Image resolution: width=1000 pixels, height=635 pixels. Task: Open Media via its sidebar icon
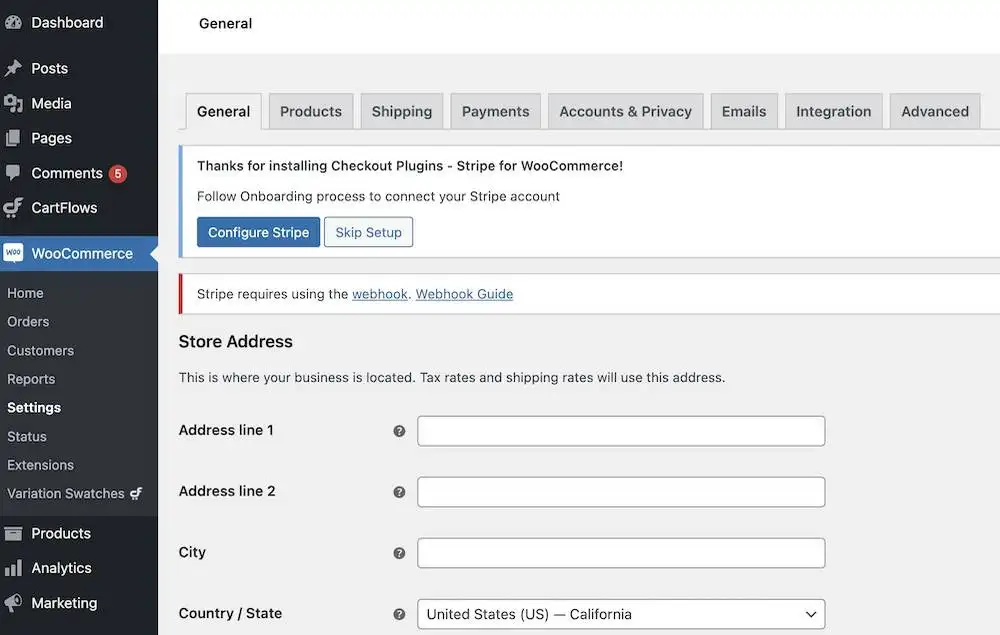[13, 103]
